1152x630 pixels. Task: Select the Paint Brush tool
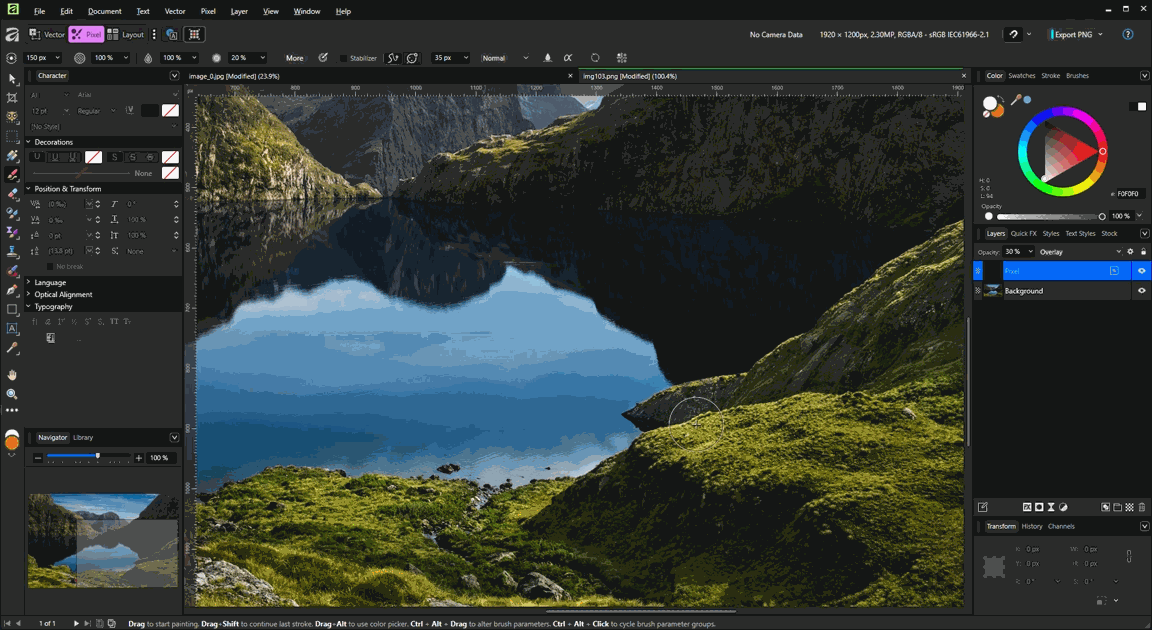[x=12, y=175]
